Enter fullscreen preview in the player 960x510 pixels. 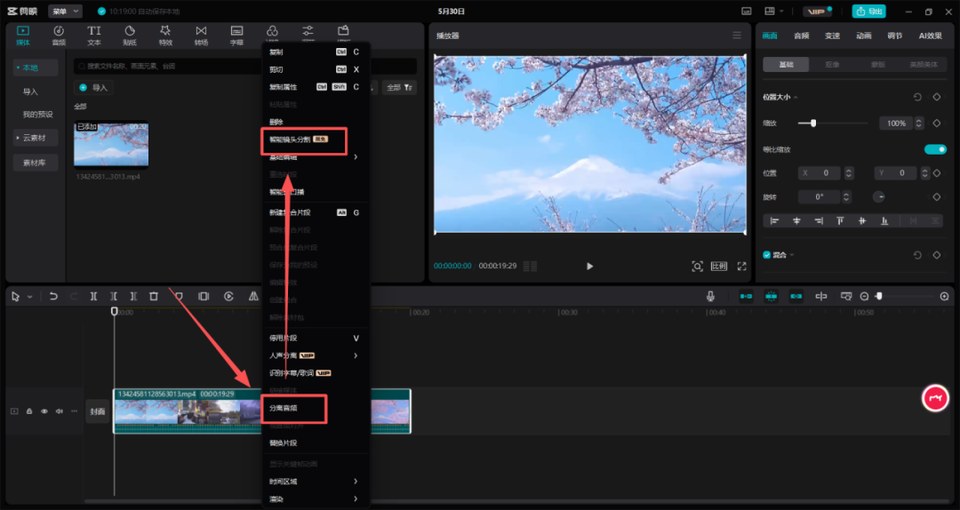tap(741, 266)
